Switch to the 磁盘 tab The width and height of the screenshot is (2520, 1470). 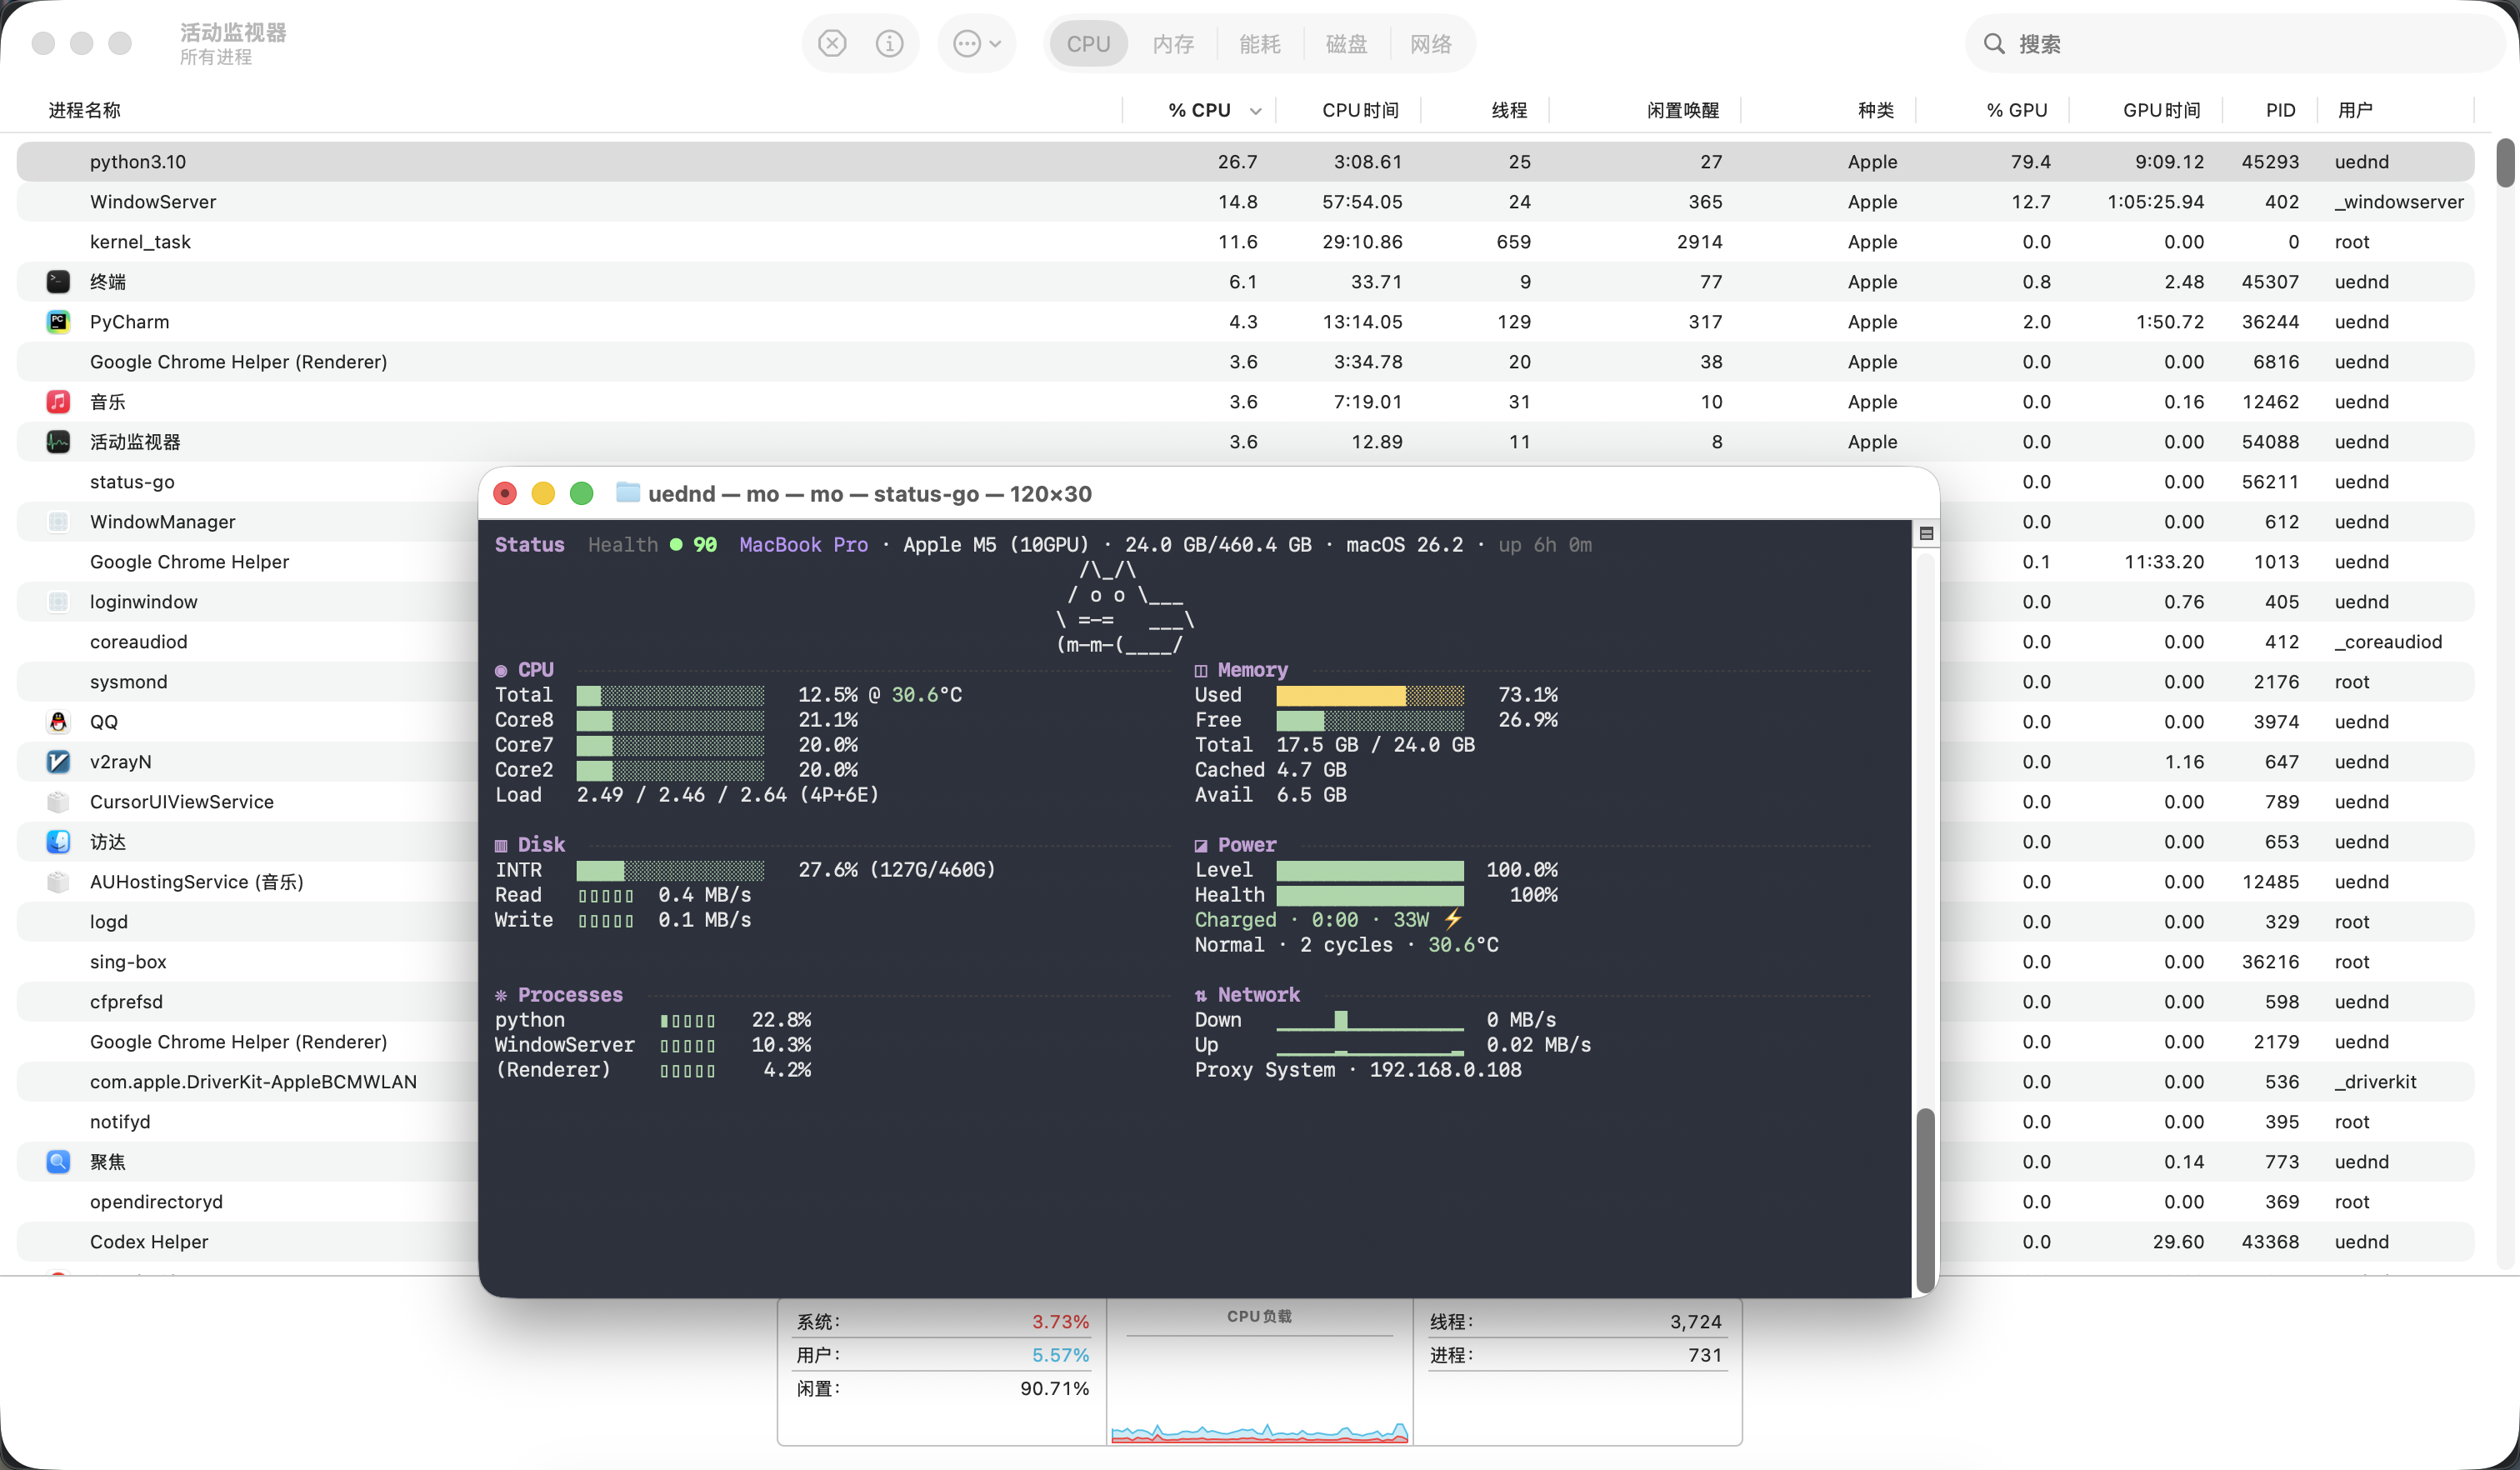(x=1345, y=44)
